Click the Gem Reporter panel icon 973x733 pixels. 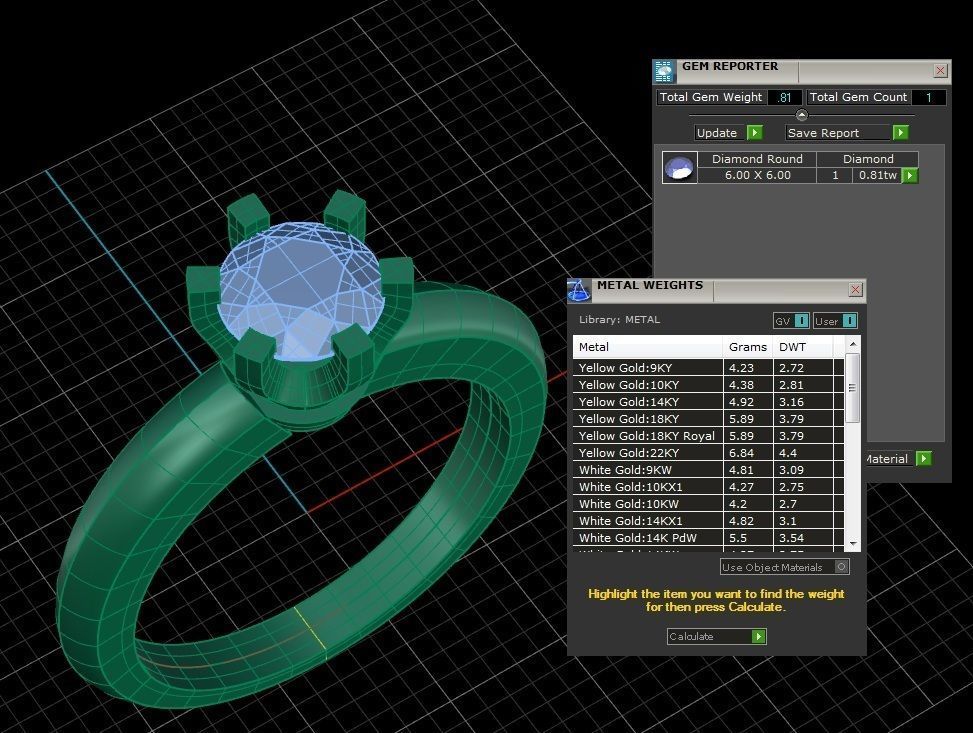pos(664,71)
